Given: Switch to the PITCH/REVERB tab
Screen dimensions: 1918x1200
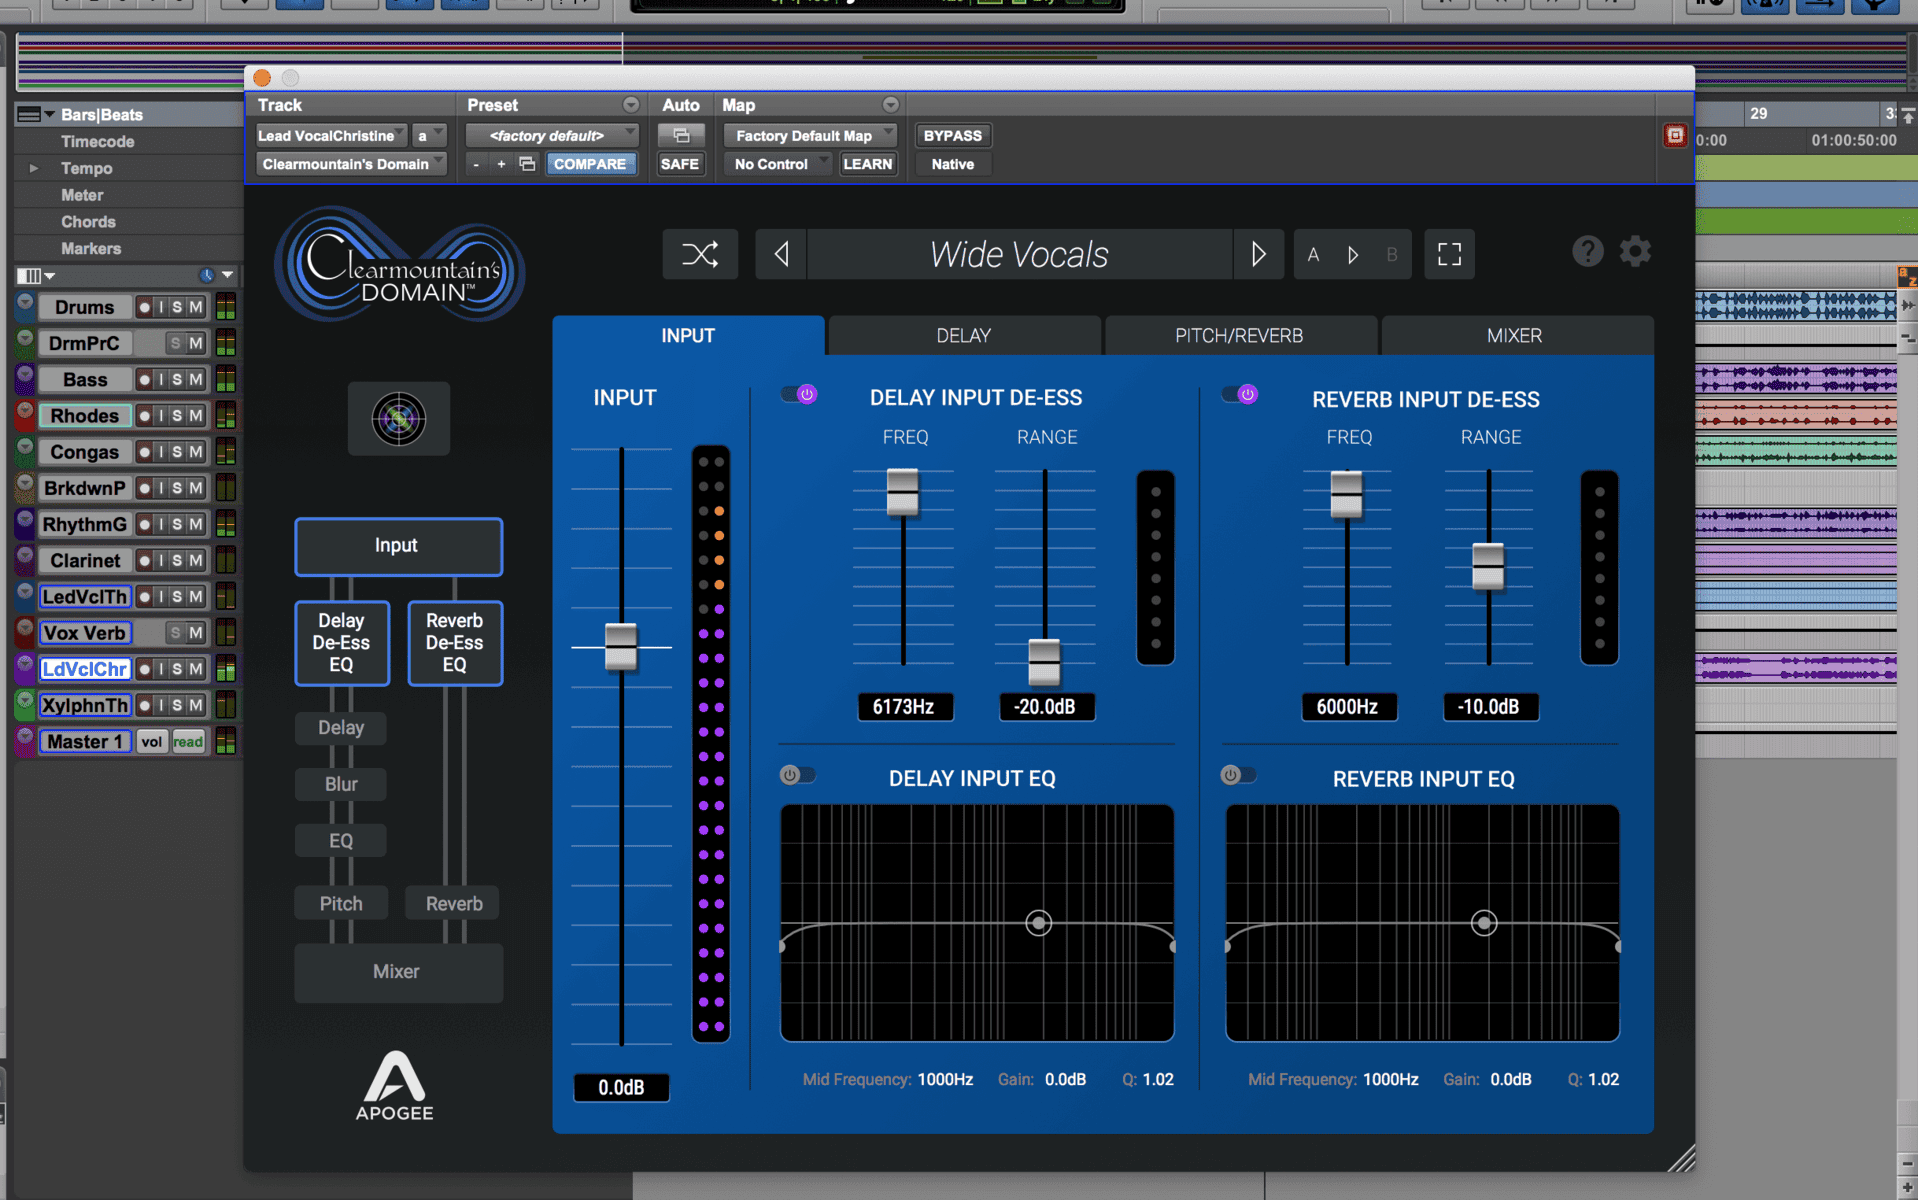Looking at the screenshot, I should coord(1239,336).
